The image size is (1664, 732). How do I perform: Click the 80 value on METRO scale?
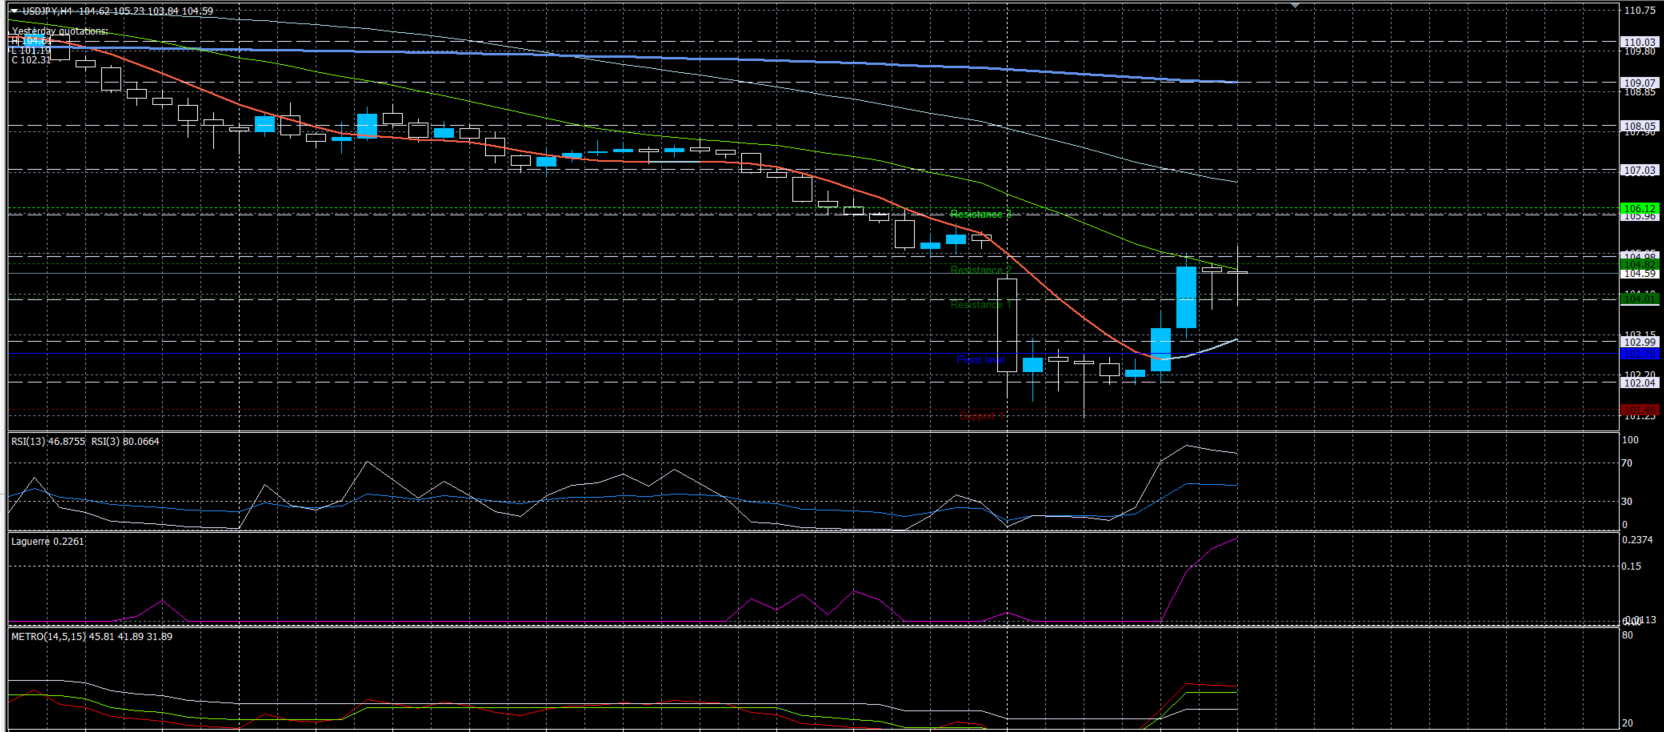(1627, 635)
